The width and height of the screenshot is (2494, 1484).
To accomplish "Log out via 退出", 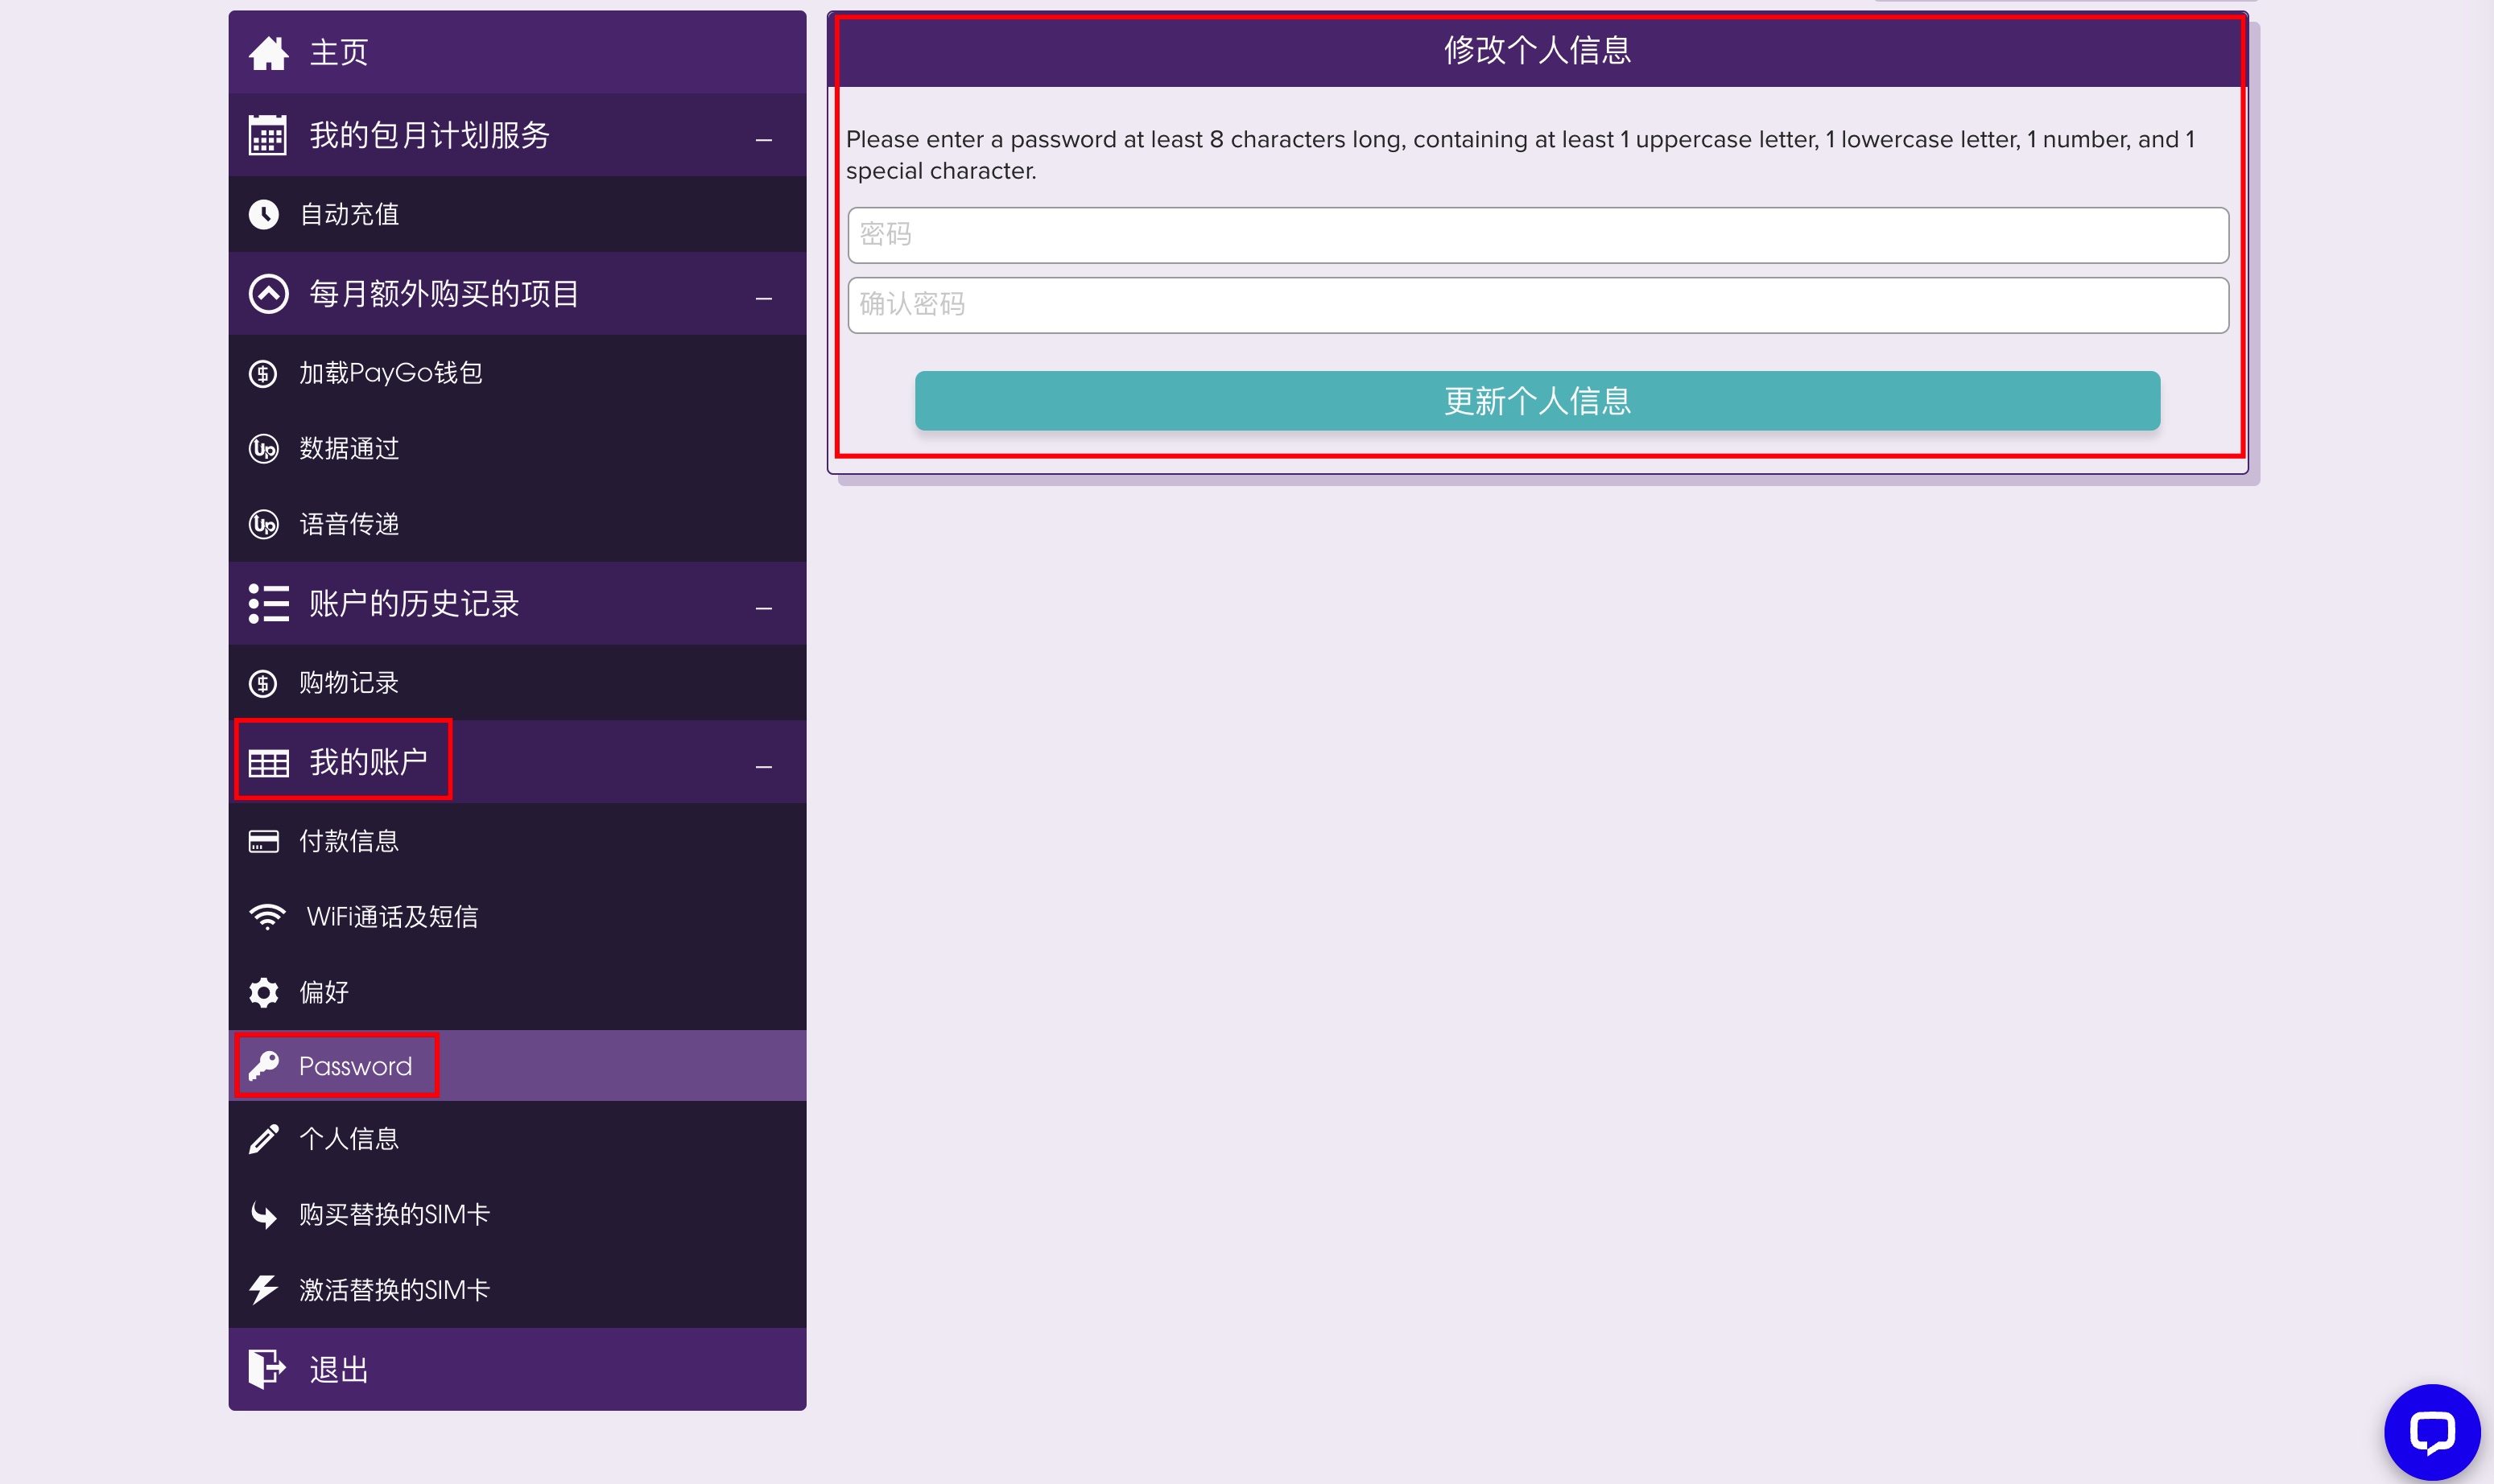I will click(517, 1369).
